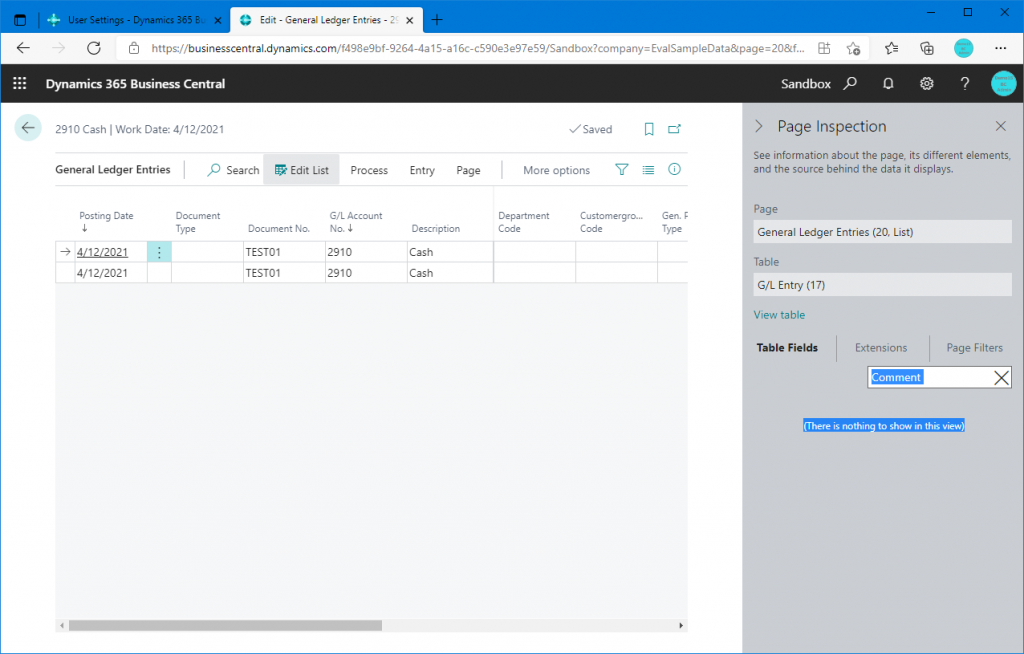The width and height of the screenshot is (1024, 654).
Task: Add this page to browser favorites
Action: (853, 48)
